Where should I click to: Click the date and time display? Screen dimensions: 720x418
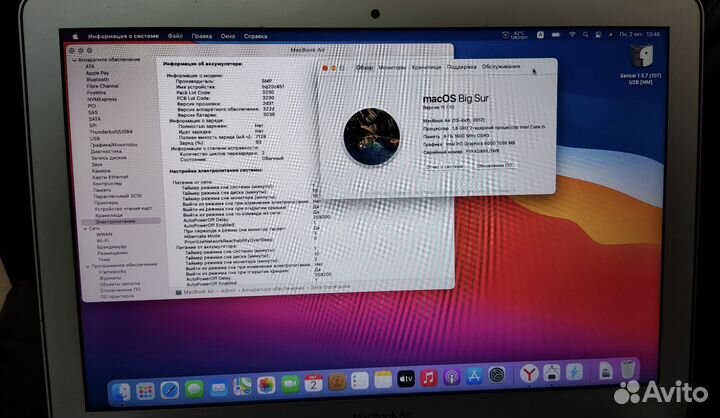639,34
